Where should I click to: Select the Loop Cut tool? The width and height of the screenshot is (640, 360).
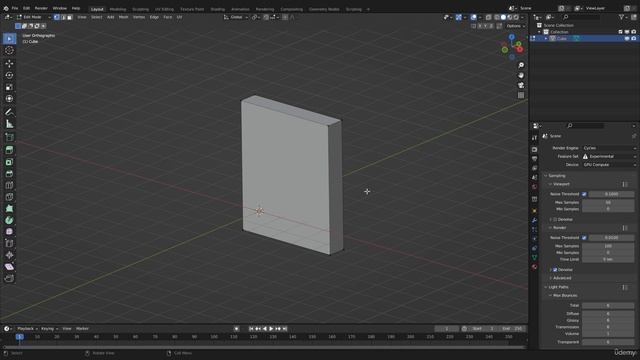[x=9, y=185]
